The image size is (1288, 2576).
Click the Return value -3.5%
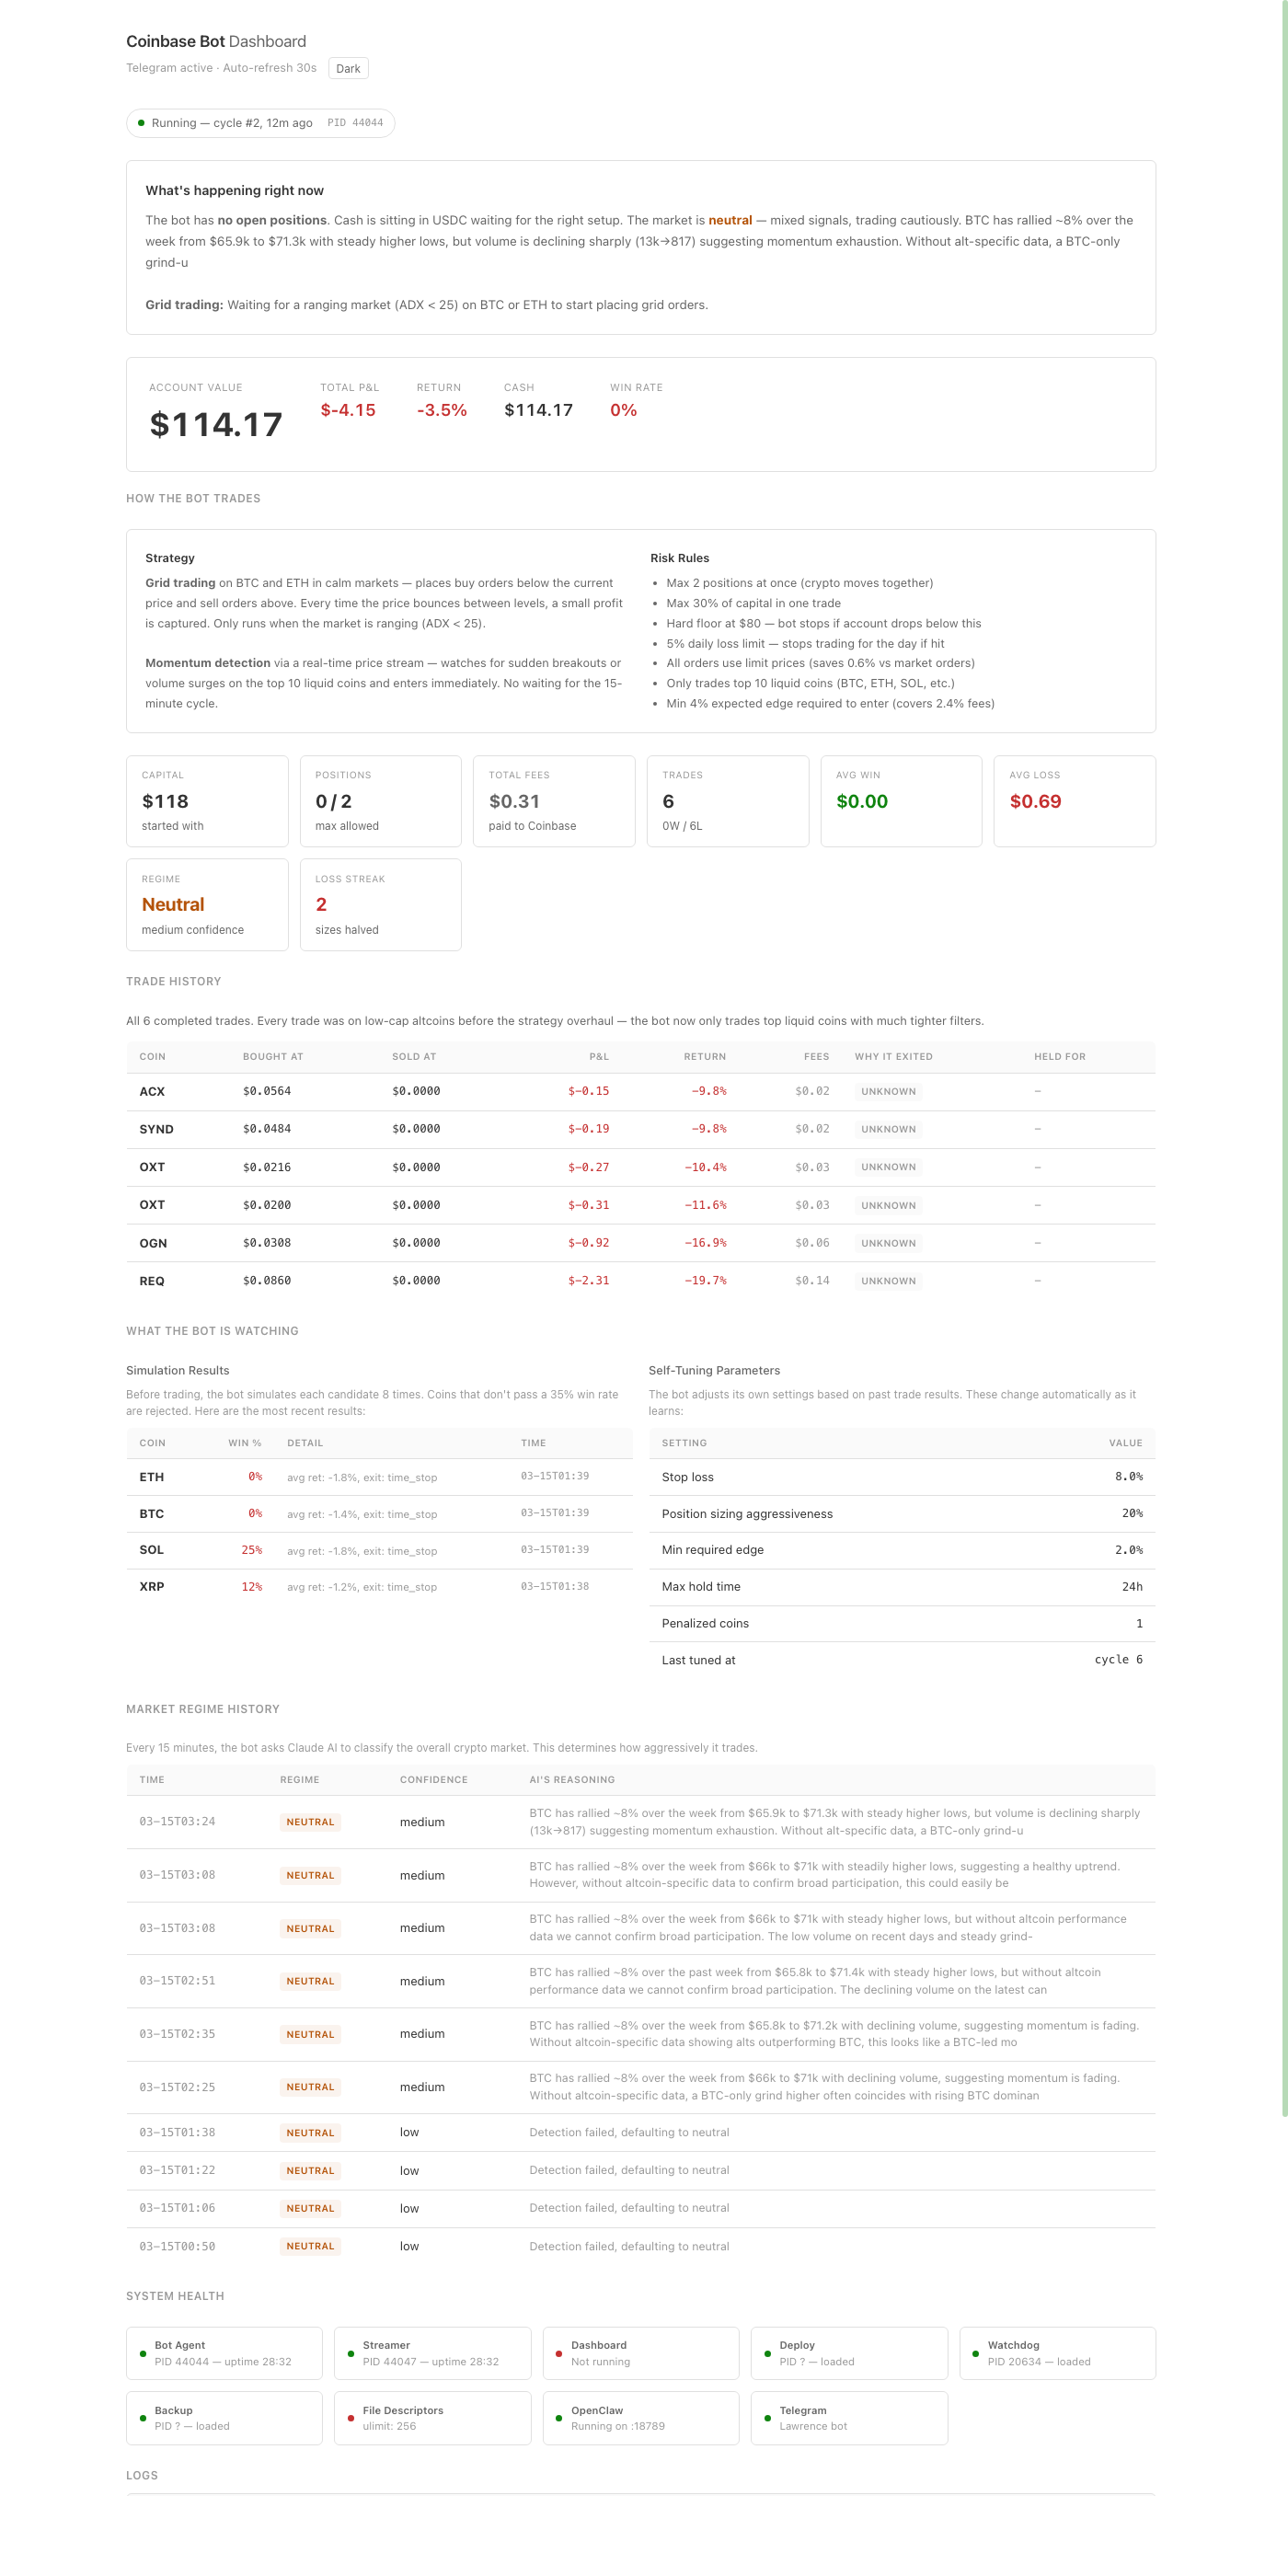click(x=442, y=410)
